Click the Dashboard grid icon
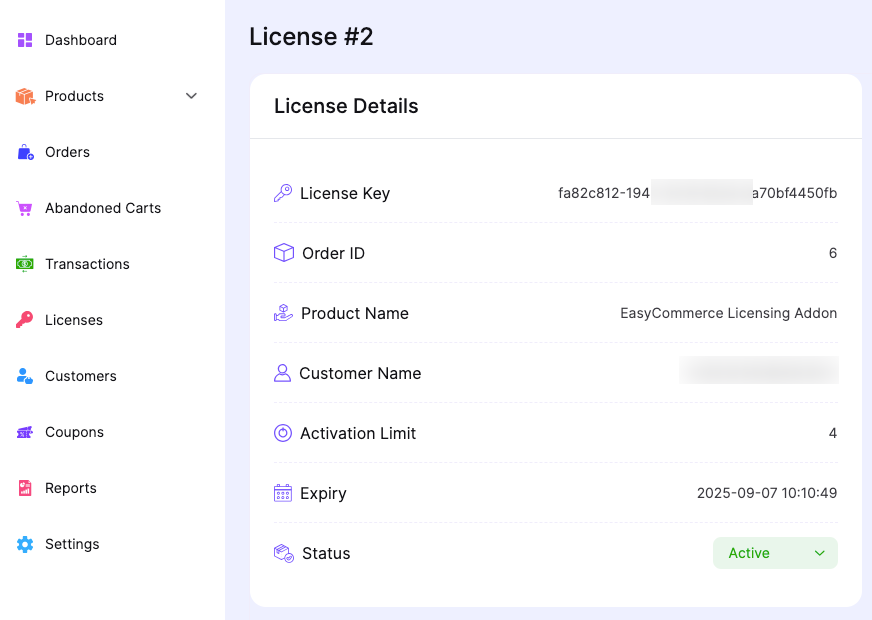Viewport: 872px width, 620px height. (x=25, y=40)
